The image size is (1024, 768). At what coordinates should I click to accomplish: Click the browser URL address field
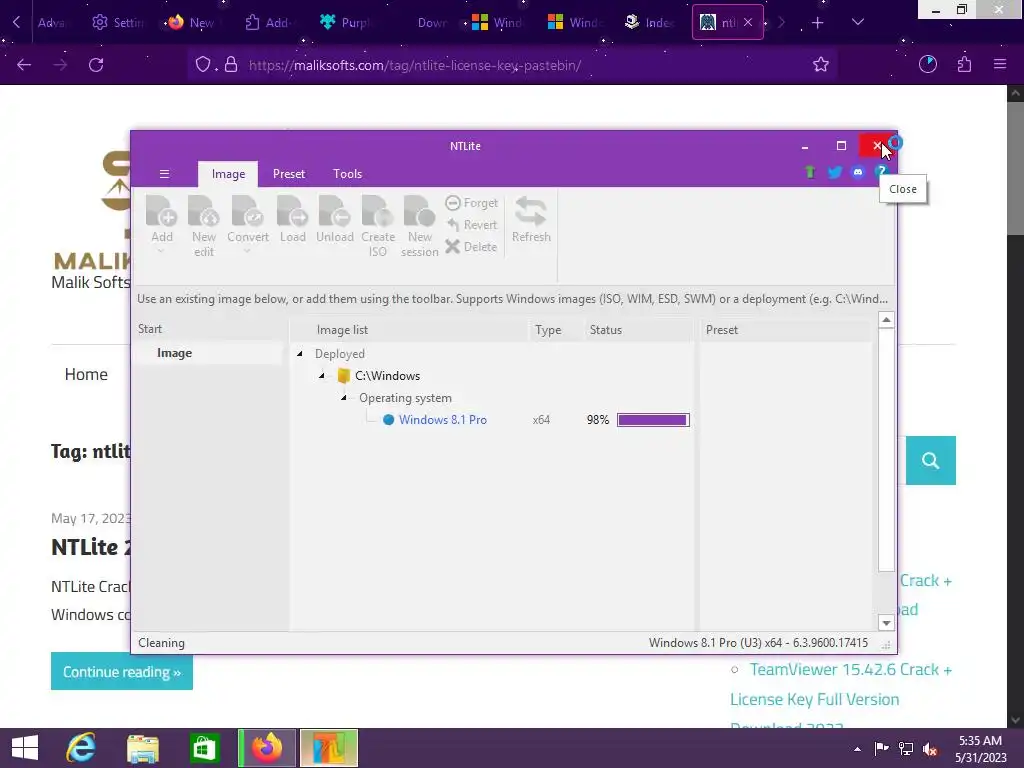coord(513,65)
